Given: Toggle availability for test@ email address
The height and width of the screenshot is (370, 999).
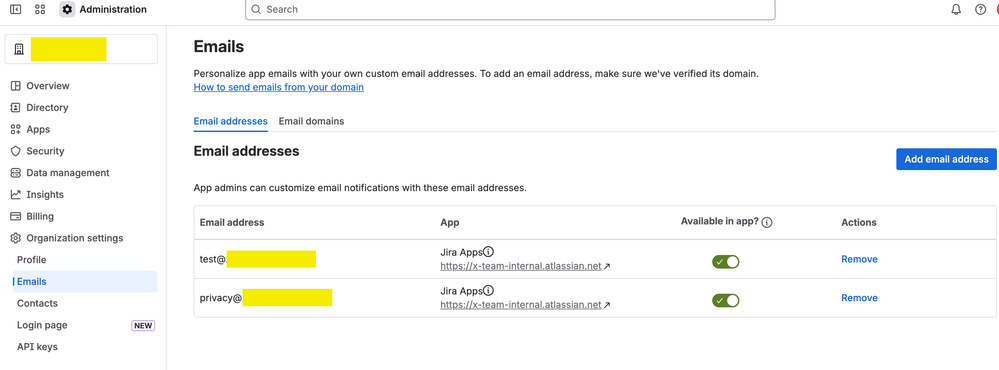Looking at the screenshot, I should (726, 261).
